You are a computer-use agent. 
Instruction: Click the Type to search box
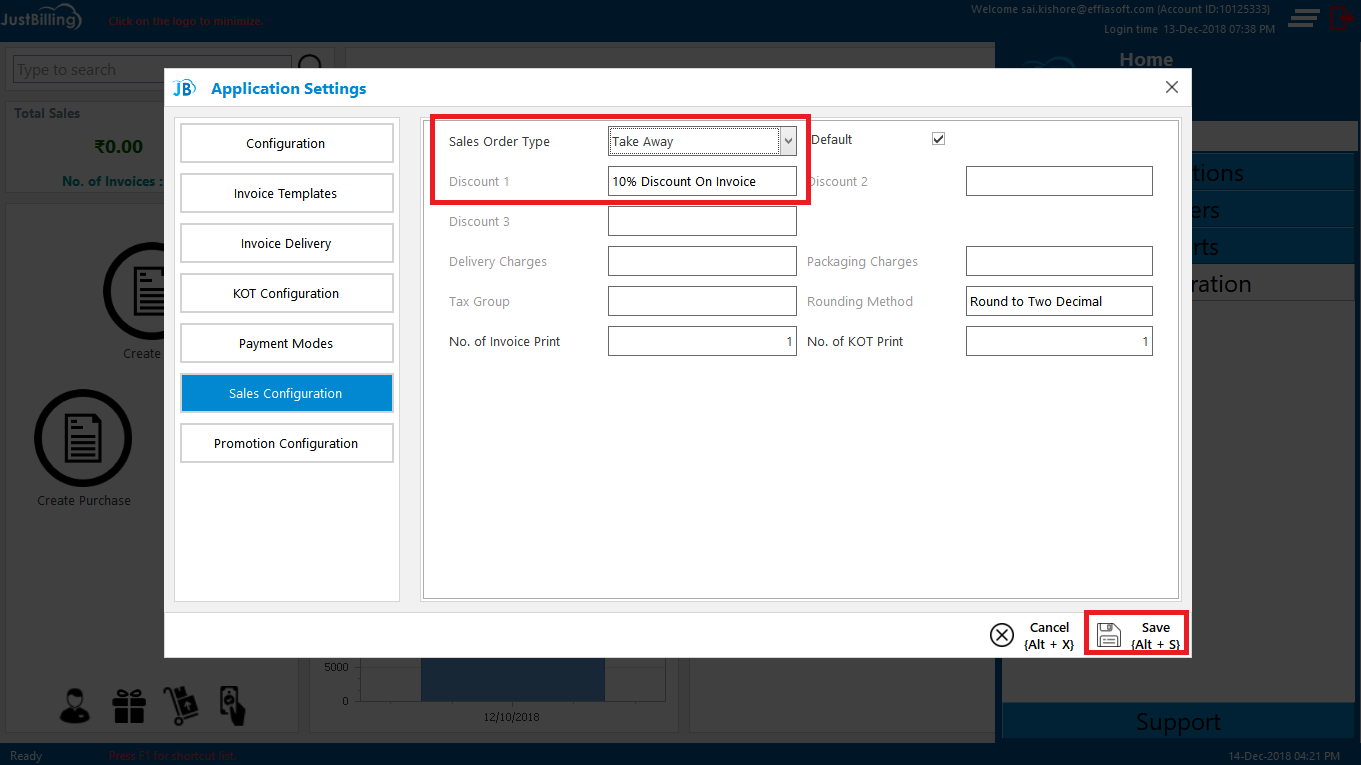click(x=153, y=69)
